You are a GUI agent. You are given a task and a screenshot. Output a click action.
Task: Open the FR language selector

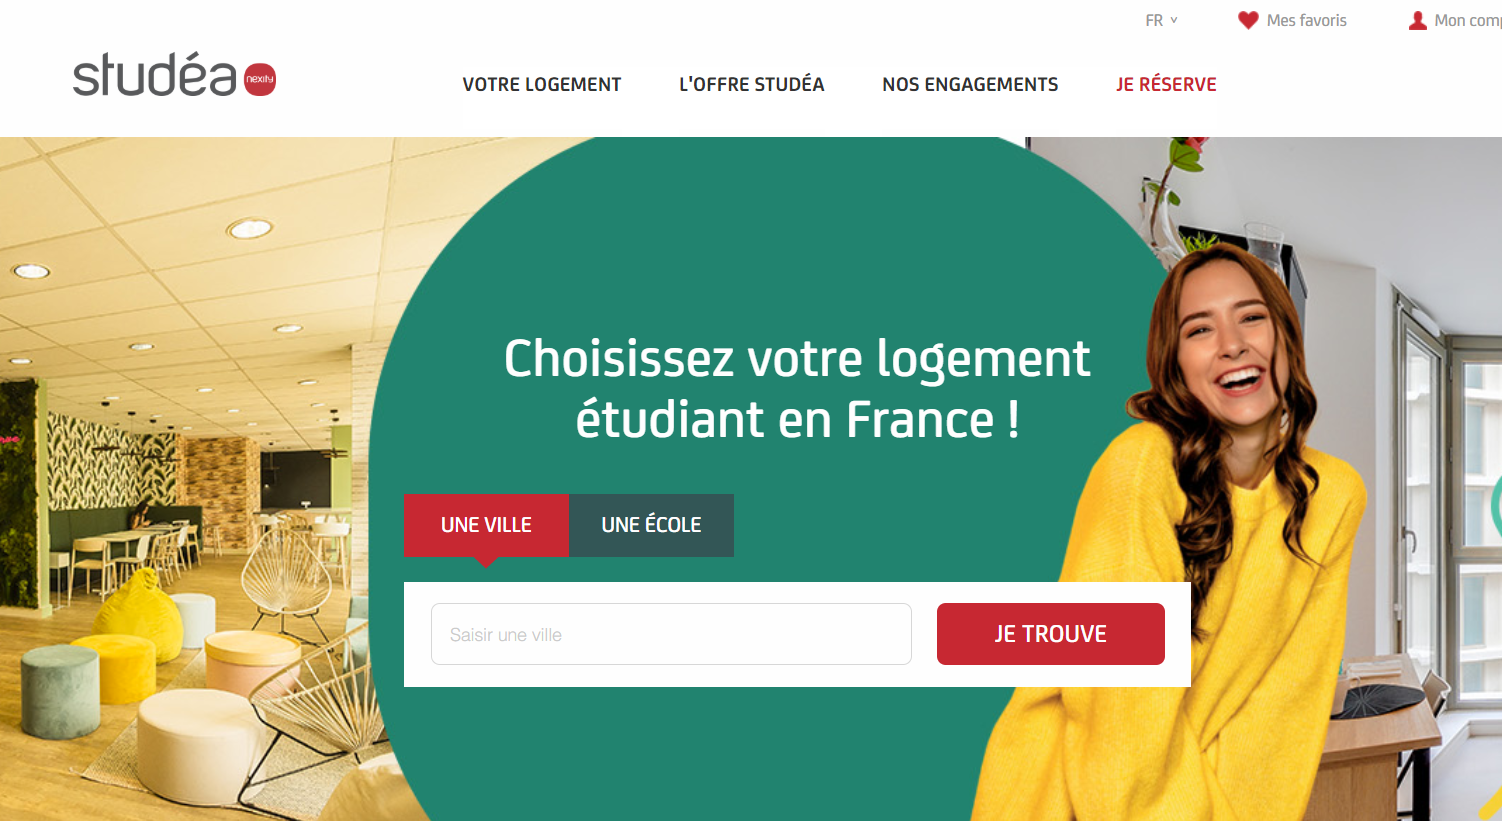[1161, 20]
